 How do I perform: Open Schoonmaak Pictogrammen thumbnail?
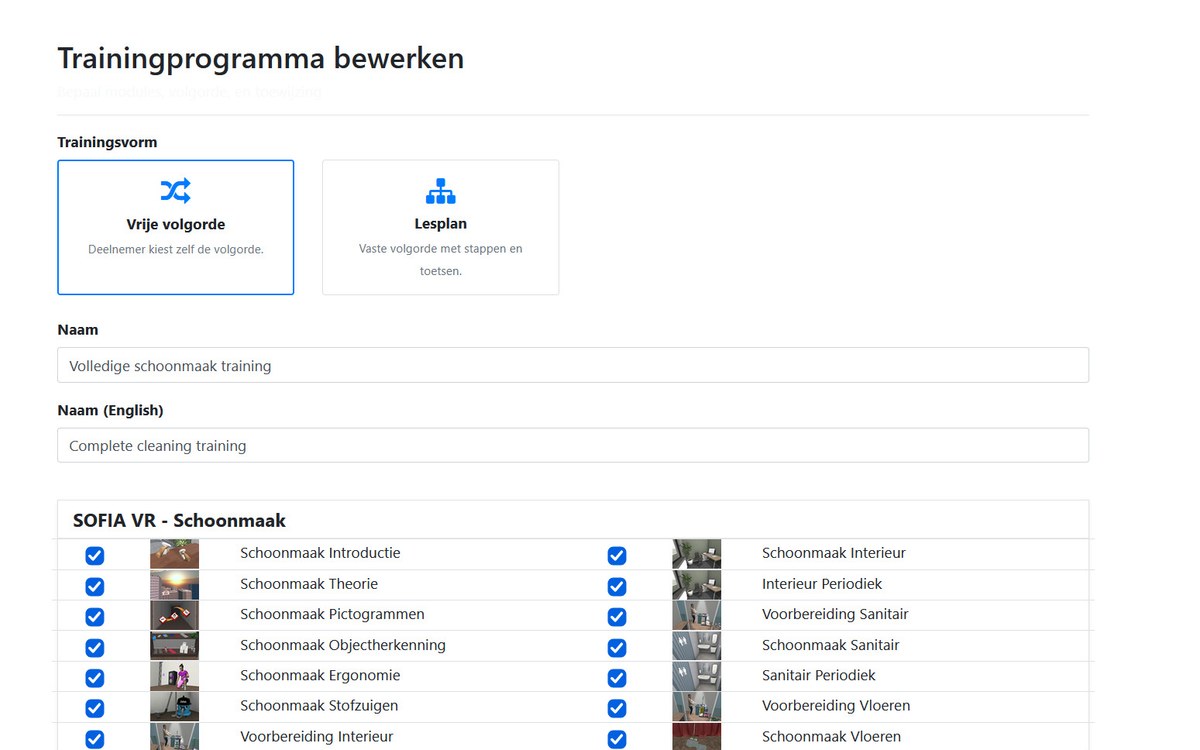coord(174,615)
